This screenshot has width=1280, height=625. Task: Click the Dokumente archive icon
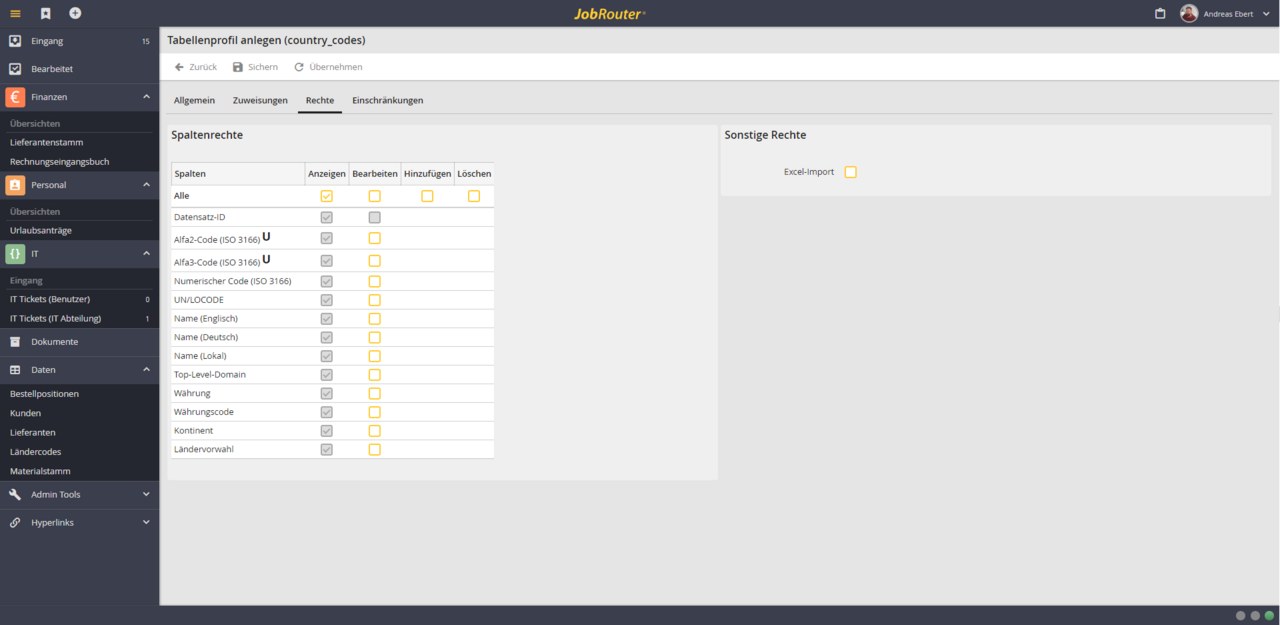(x=15, y=342)
